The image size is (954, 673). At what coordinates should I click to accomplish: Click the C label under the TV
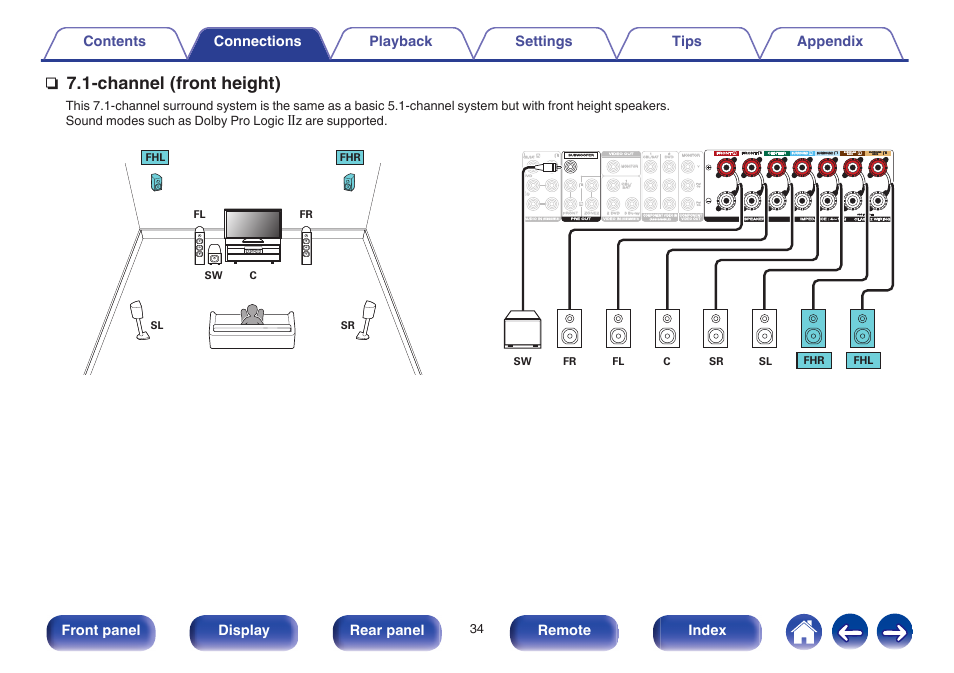[253, 276]
